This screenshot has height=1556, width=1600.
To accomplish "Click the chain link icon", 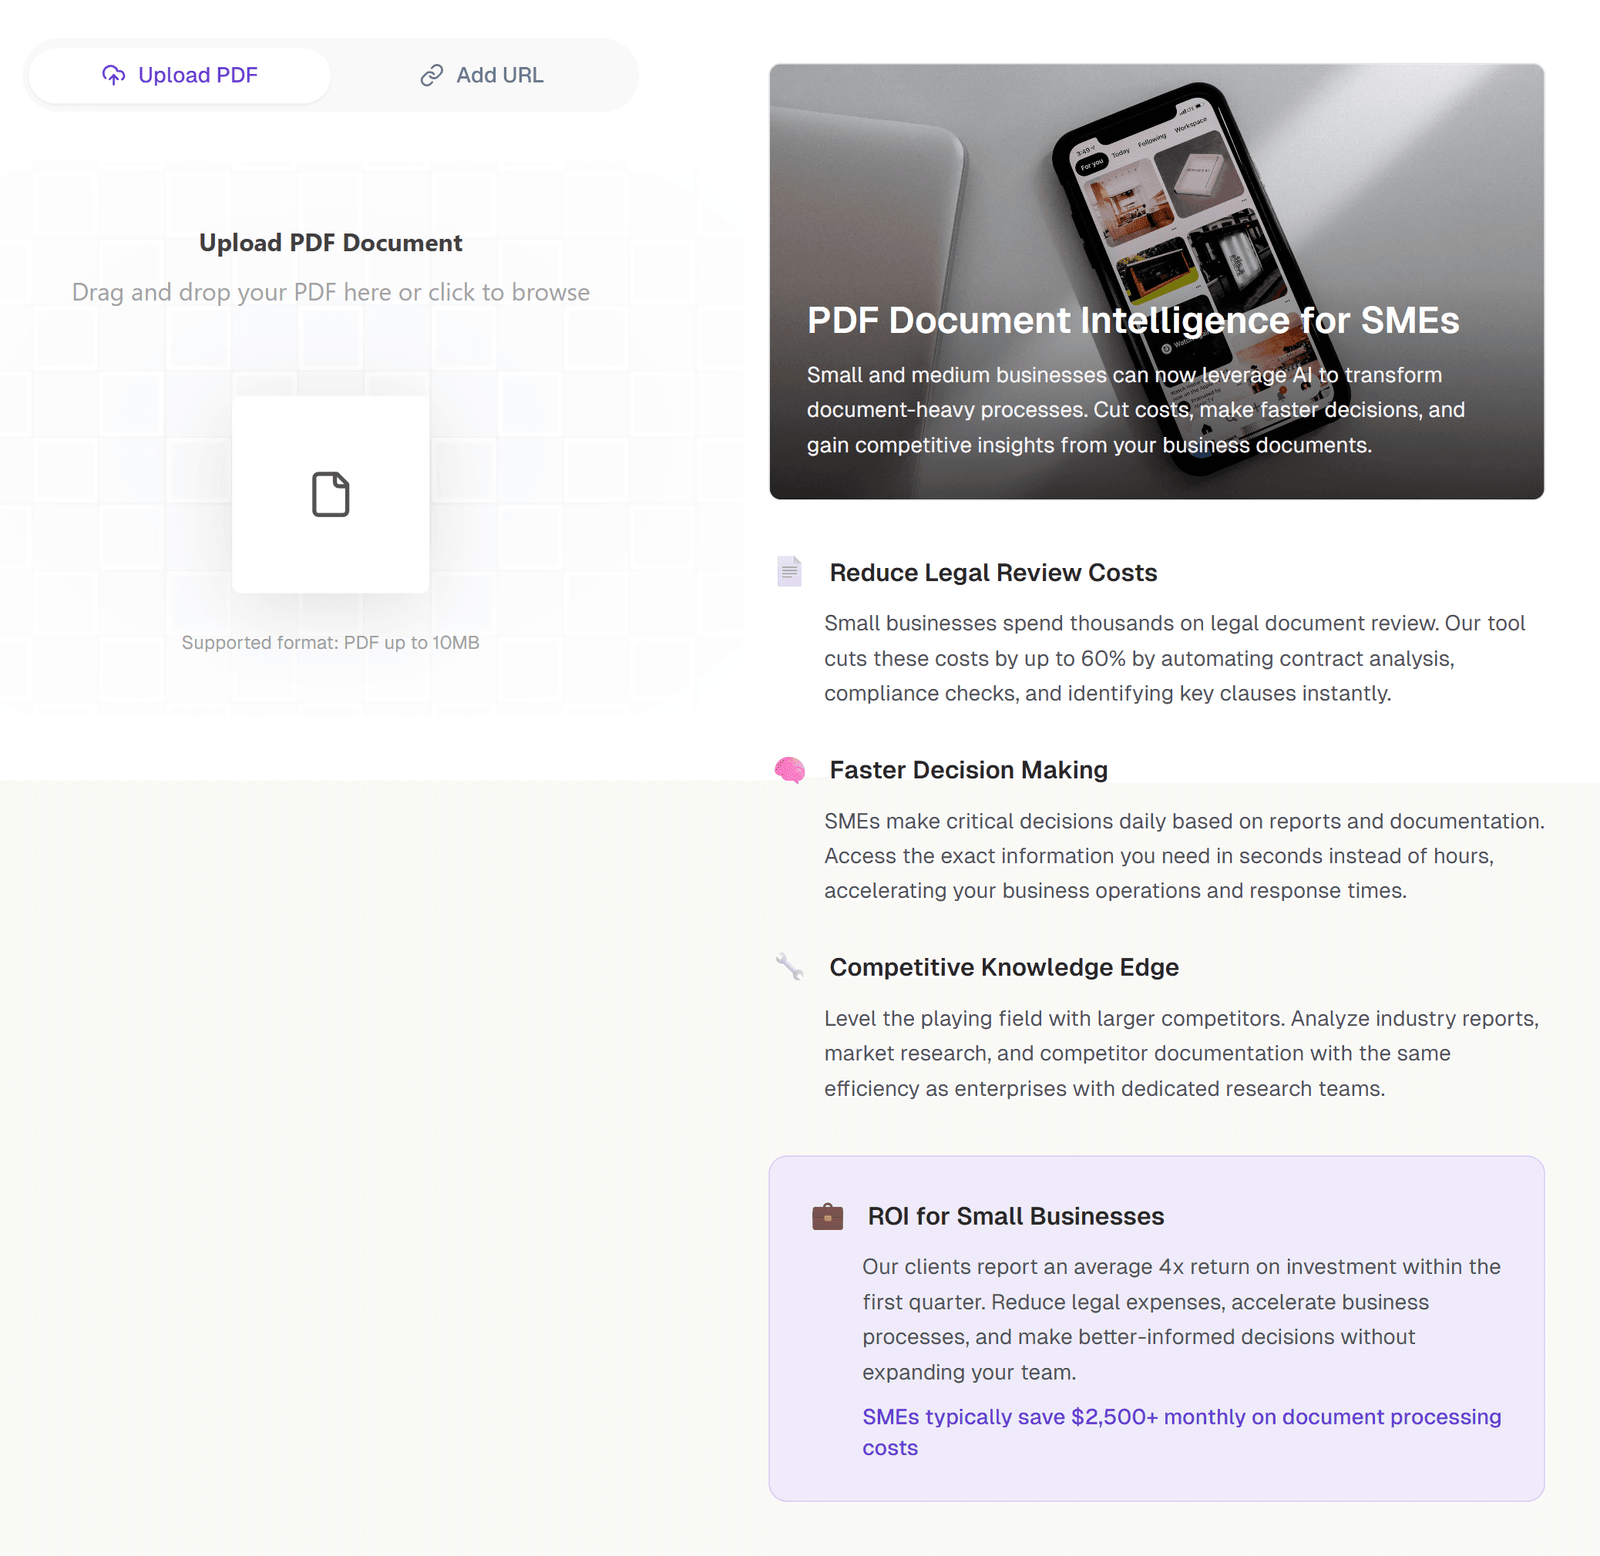I will pyautogui.click(x=431, y=75).
